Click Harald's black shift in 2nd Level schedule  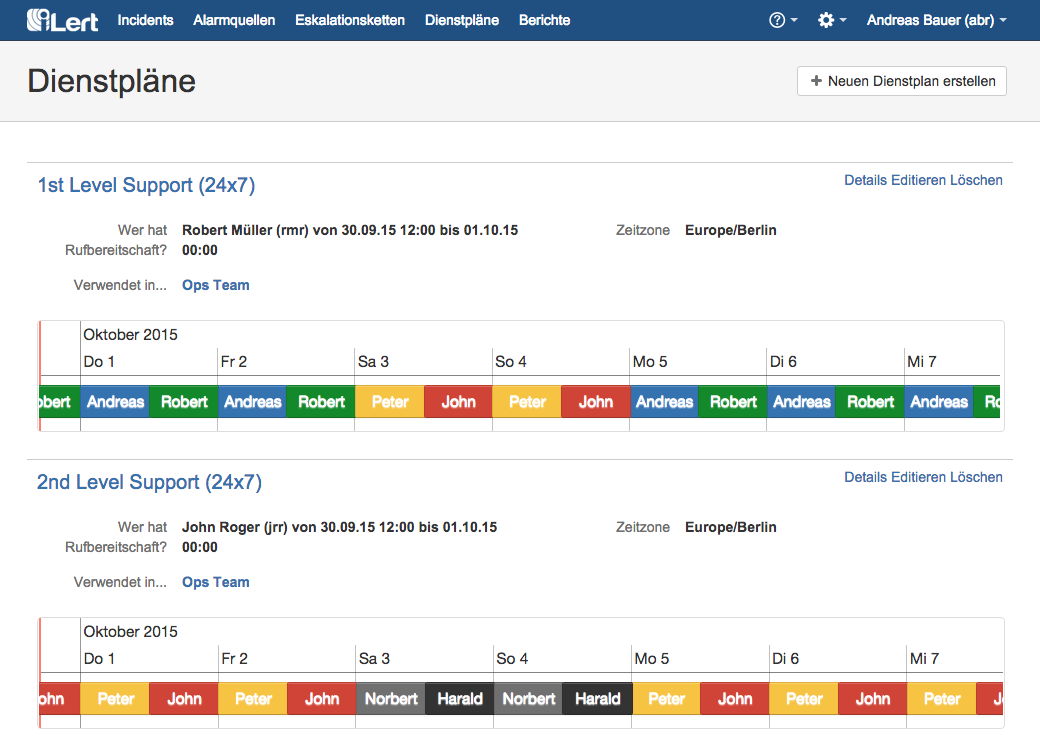[459, 699]
